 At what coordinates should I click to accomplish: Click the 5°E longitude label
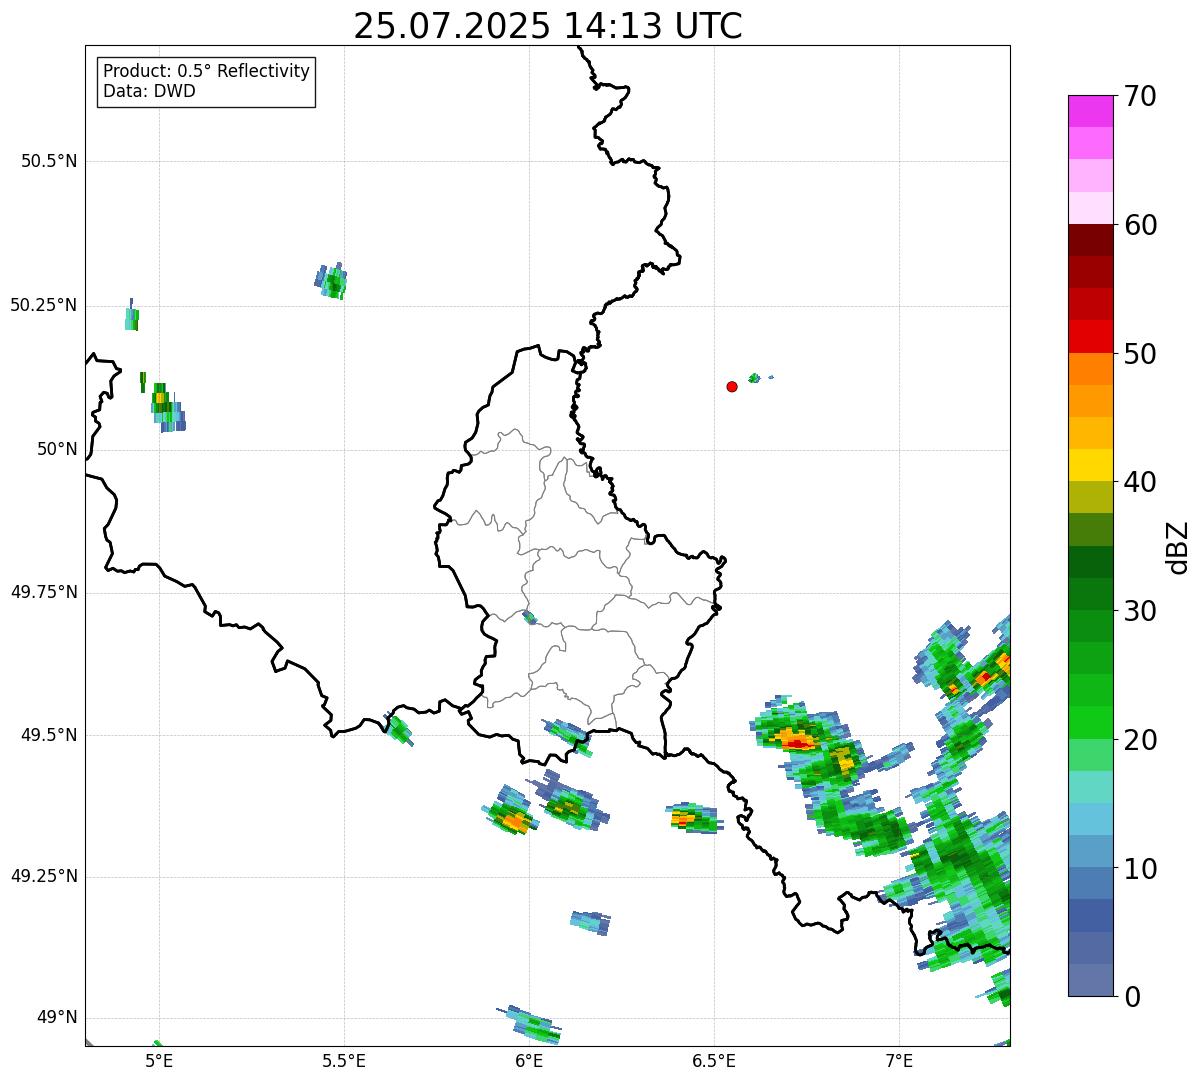tap(159, 1060)
